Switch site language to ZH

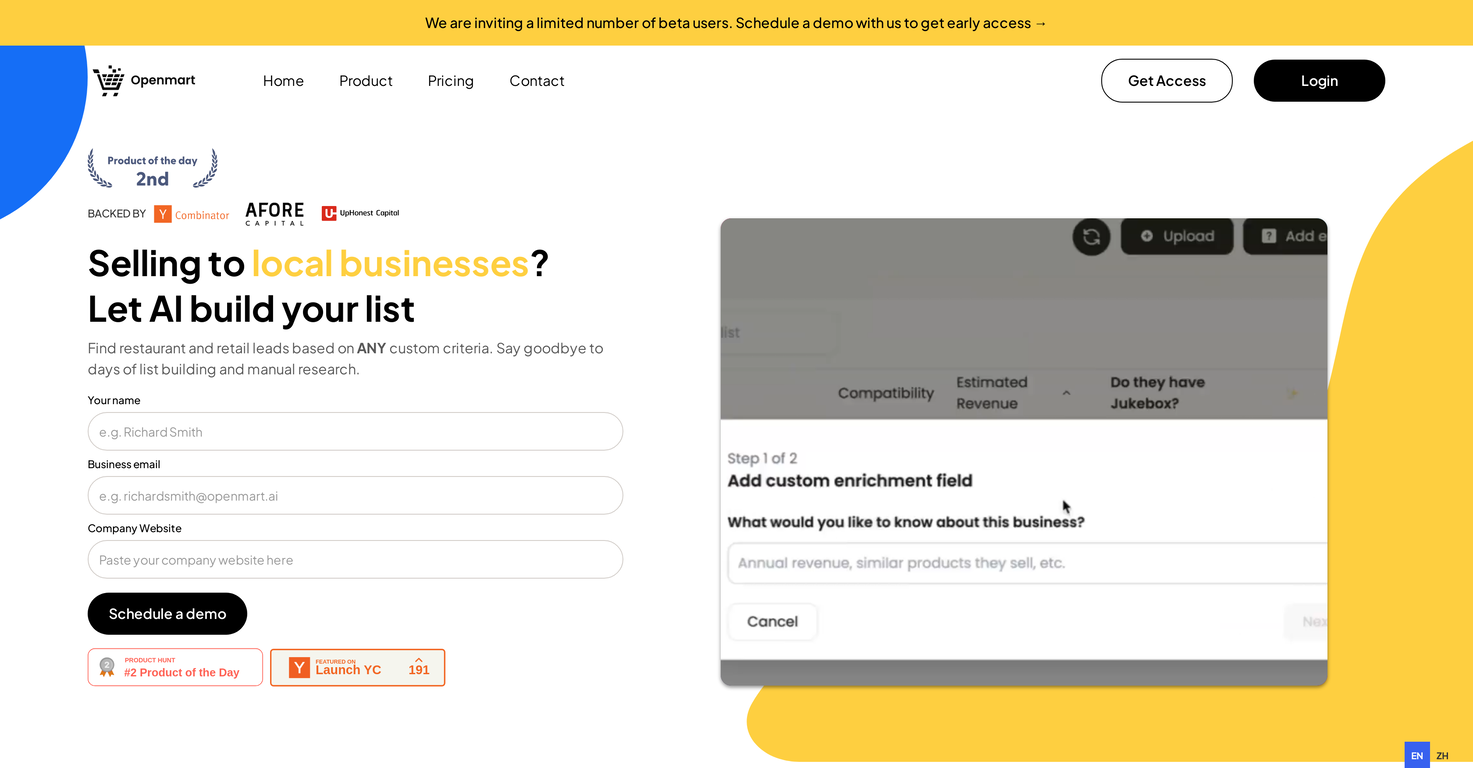1442,756
